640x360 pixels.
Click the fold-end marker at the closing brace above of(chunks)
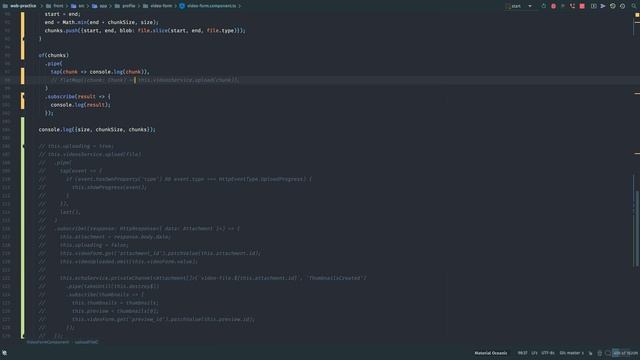click(x=23, y=39)
